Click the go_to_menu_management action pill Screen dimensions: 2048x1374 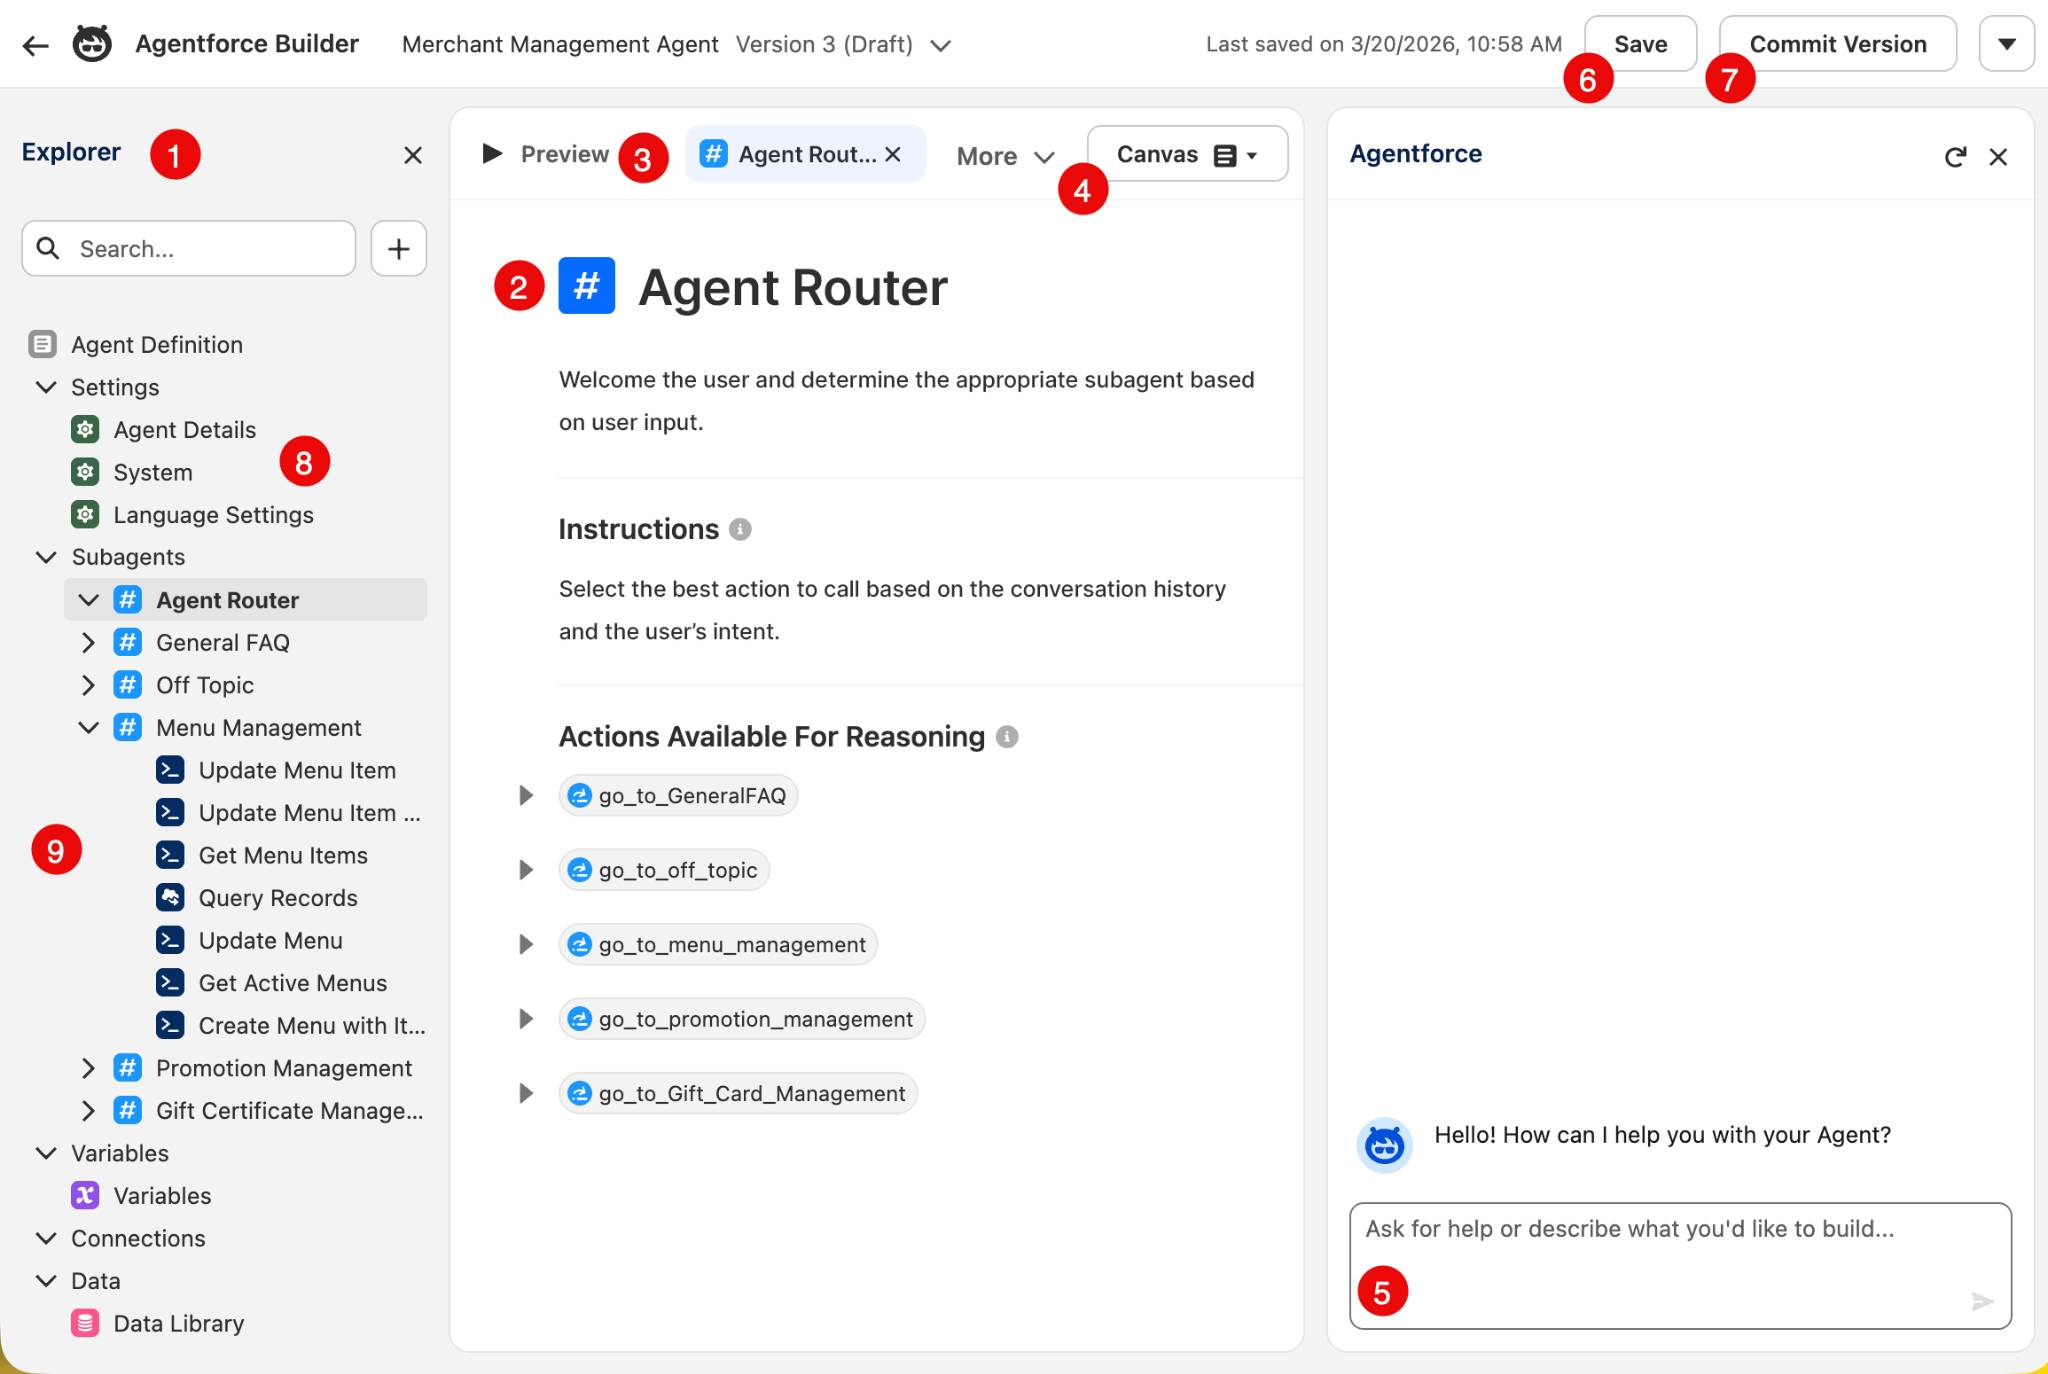tap(718, 945)
